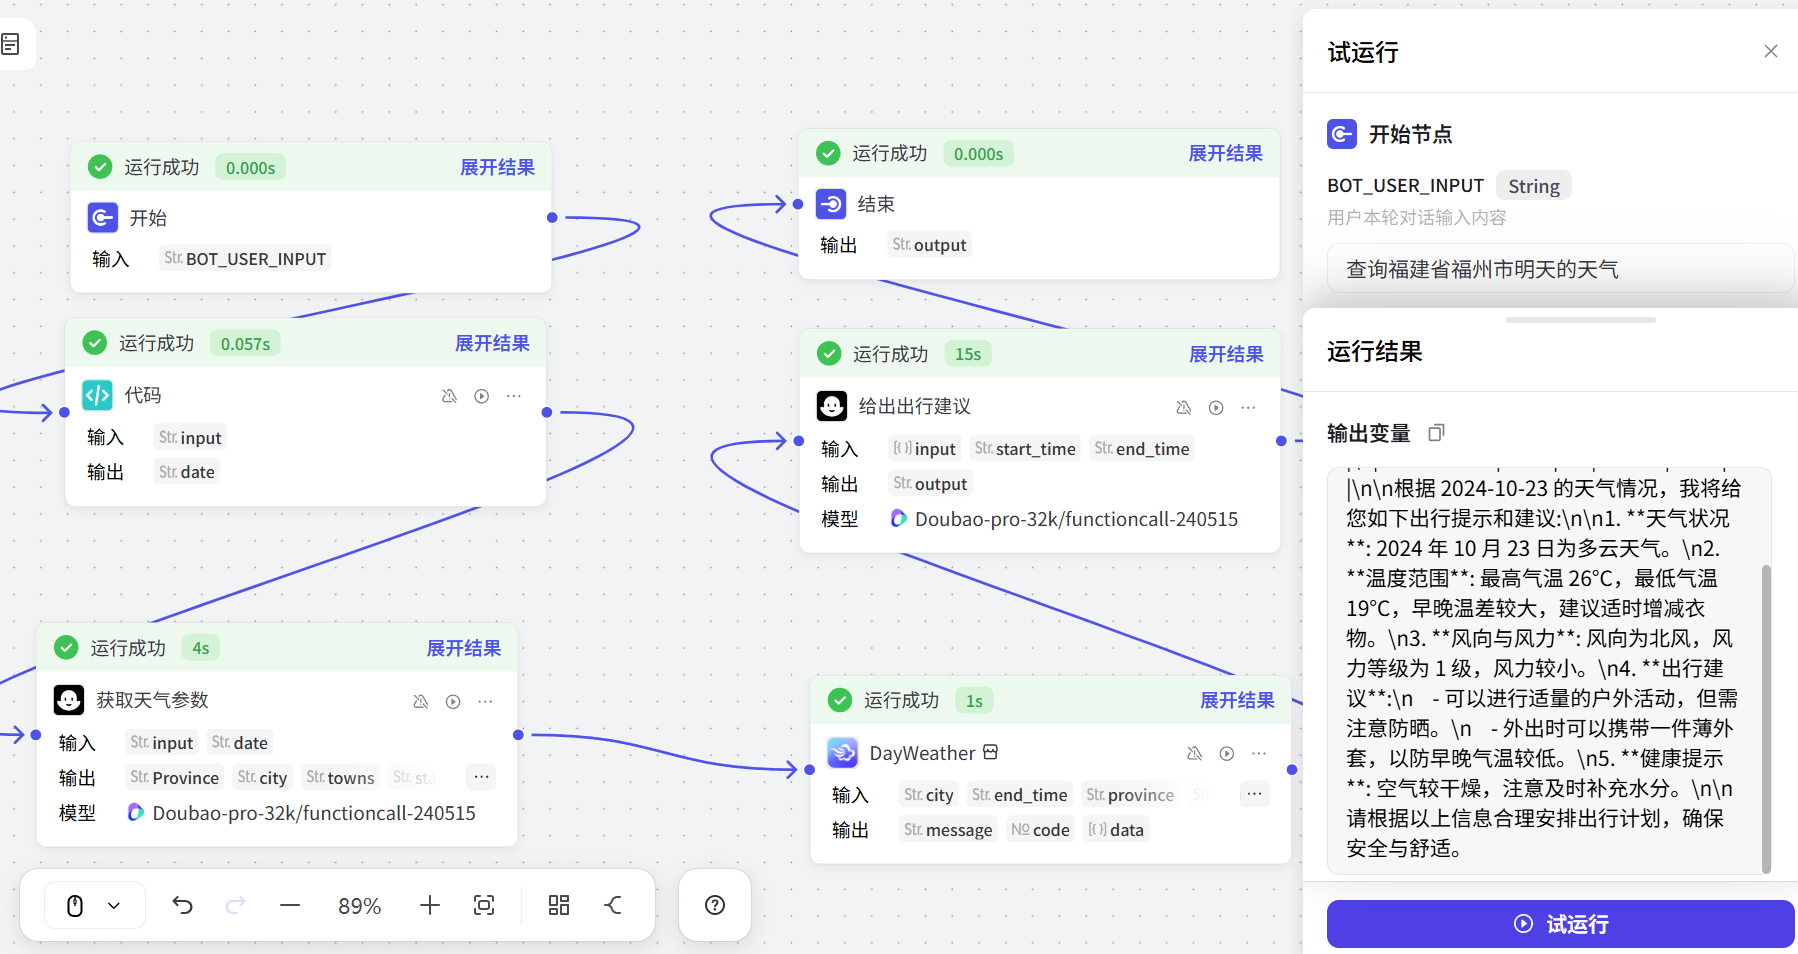Copy the 输出变量 content
The width and height of the screenshot is (1798, 954).
coord(1436,433)
